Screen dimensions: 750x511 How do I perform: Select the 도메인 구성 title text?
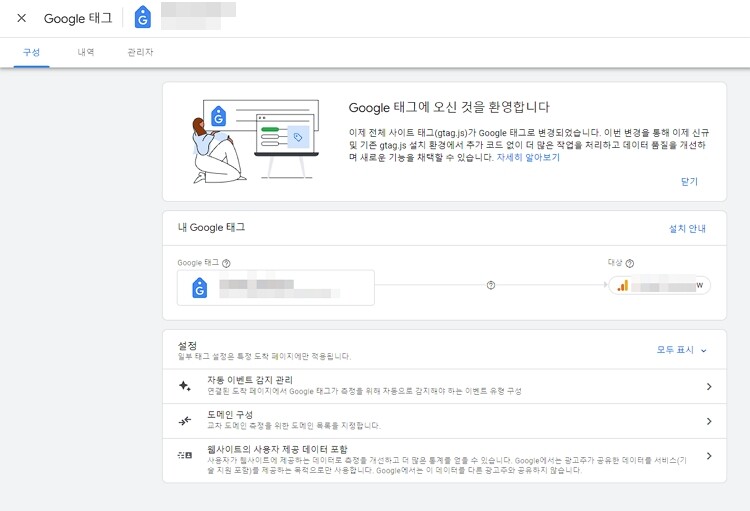pyautogui.click(x=230, y=414)
